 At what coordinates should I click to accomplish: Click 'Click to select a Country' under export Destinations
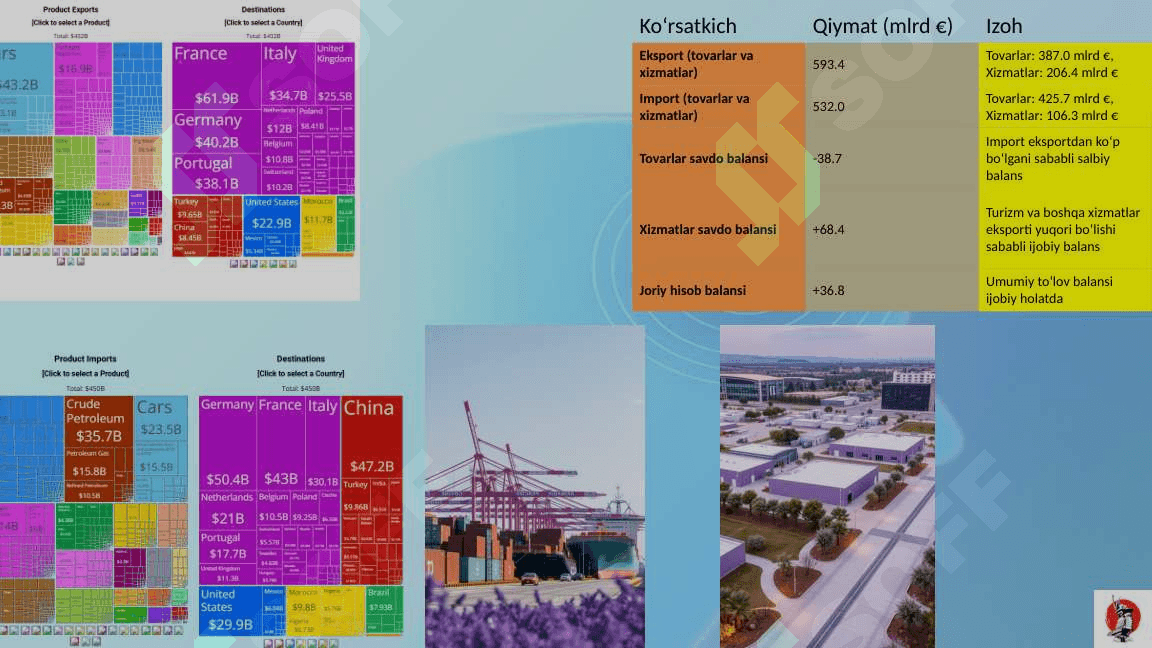coord(263,23)
